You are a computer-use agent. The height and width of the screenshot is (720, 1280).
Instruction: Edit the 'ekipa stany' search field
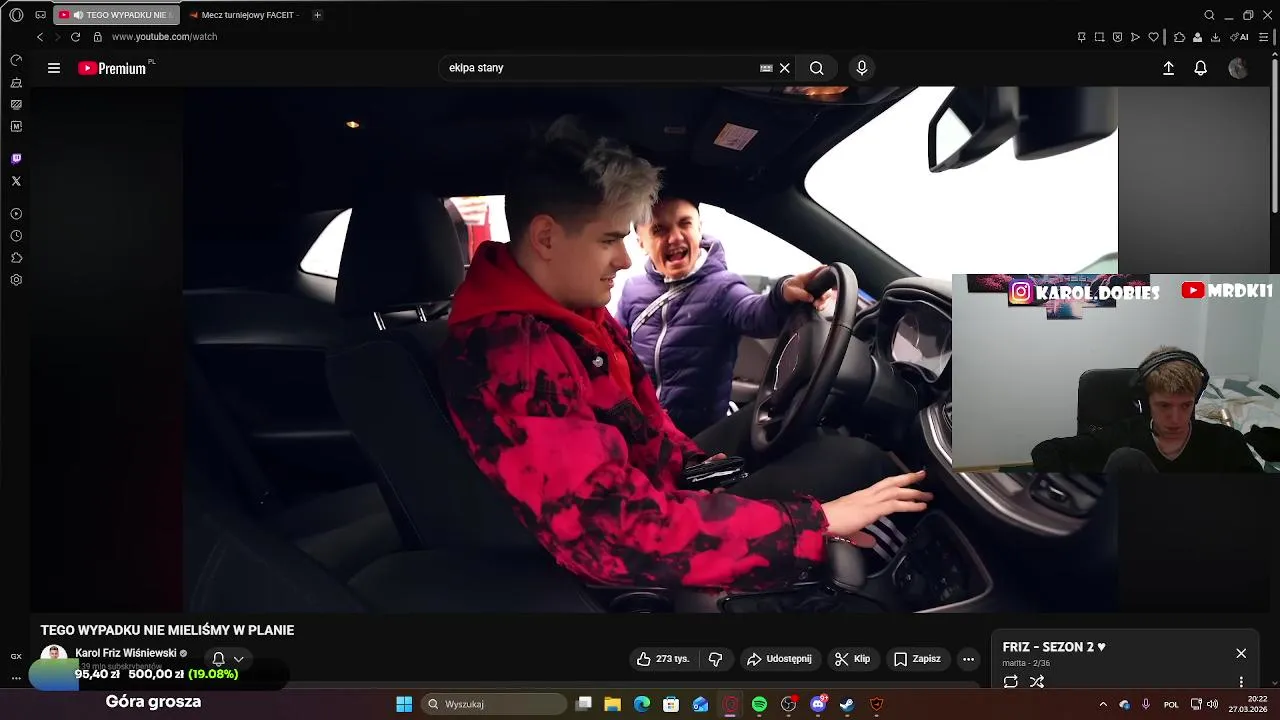tap(600, 68)
